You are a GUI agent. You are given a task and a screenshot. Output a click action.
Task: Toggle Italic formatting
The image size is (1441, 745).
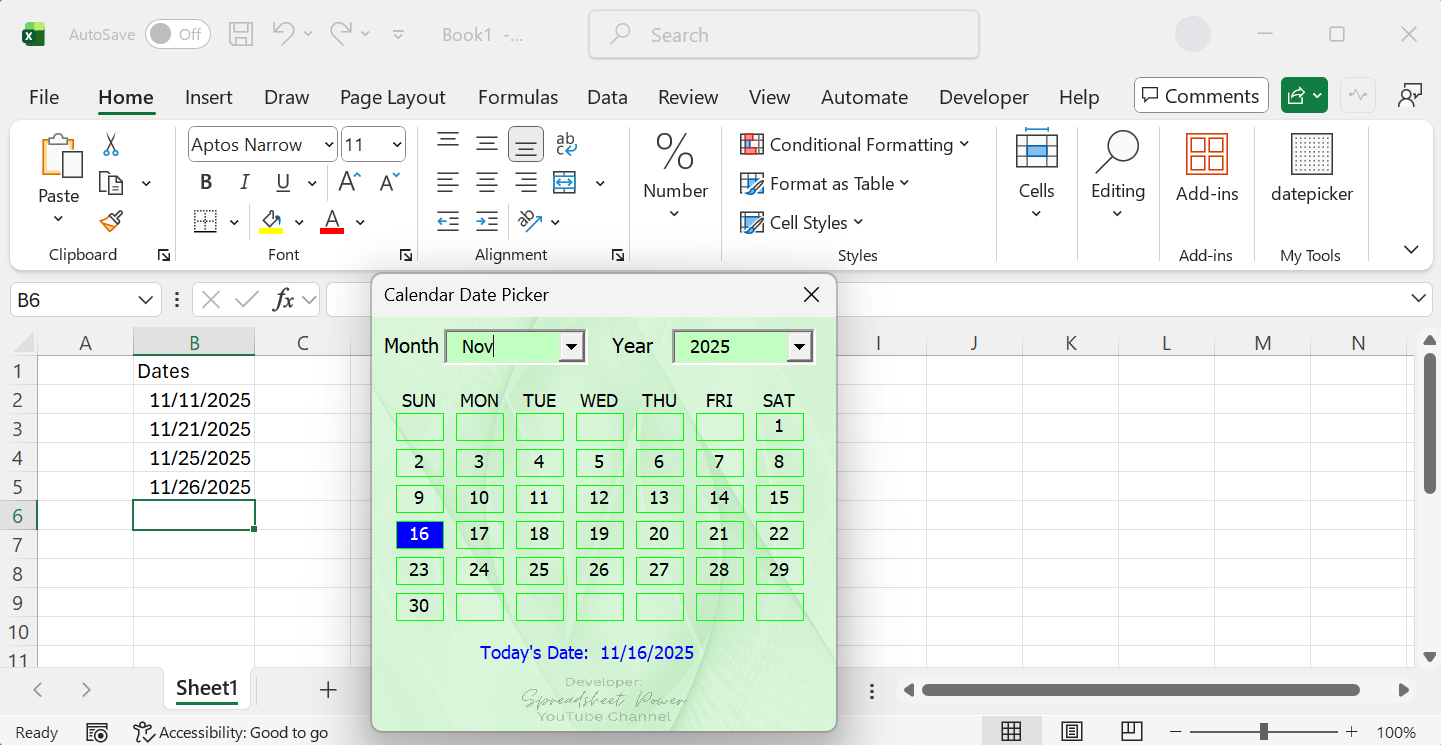244,183
